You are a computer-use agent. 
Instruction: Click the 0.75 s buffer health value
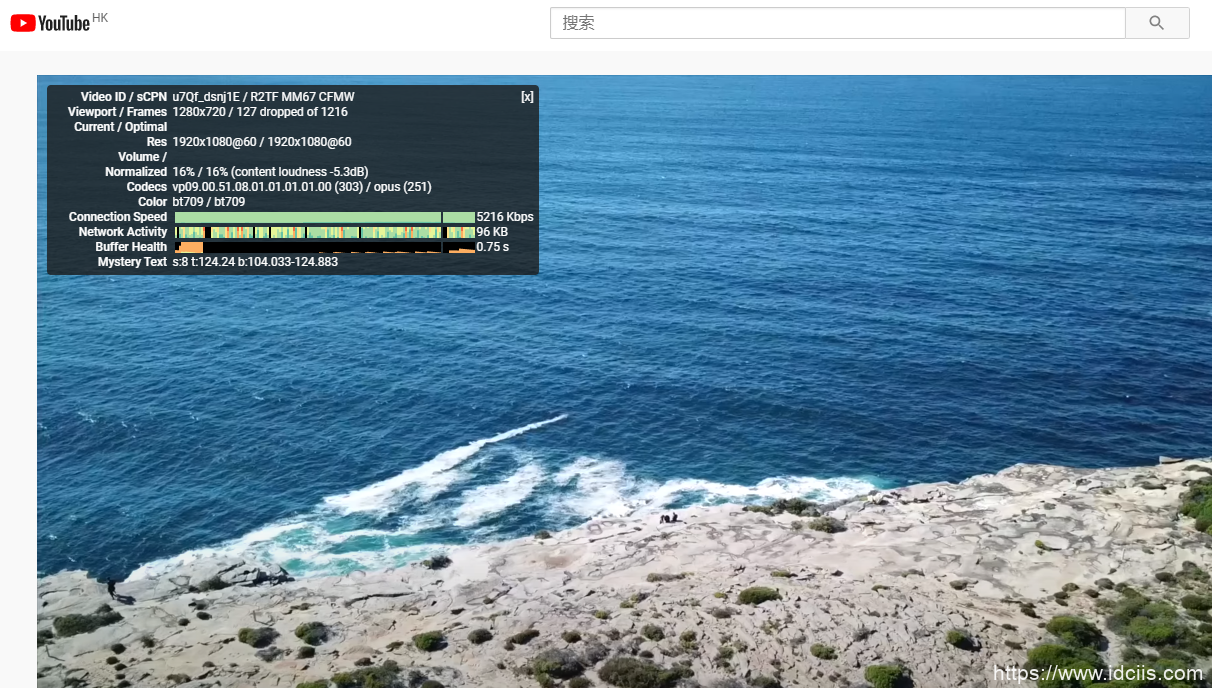(492, 247)
